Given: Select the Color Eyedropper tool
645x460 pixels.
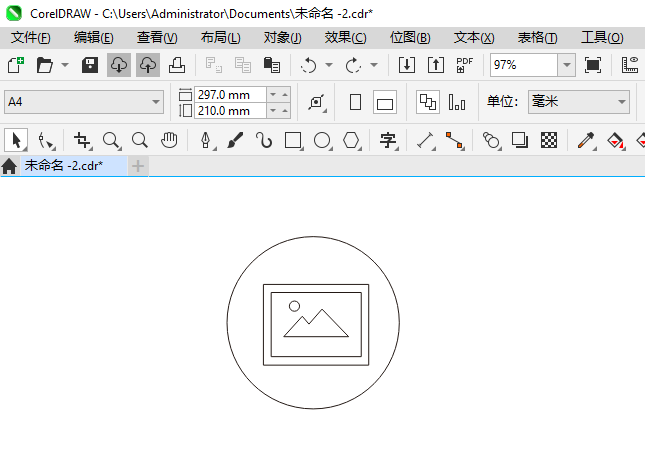Looking at the screenshot, I should pos(586,141).
